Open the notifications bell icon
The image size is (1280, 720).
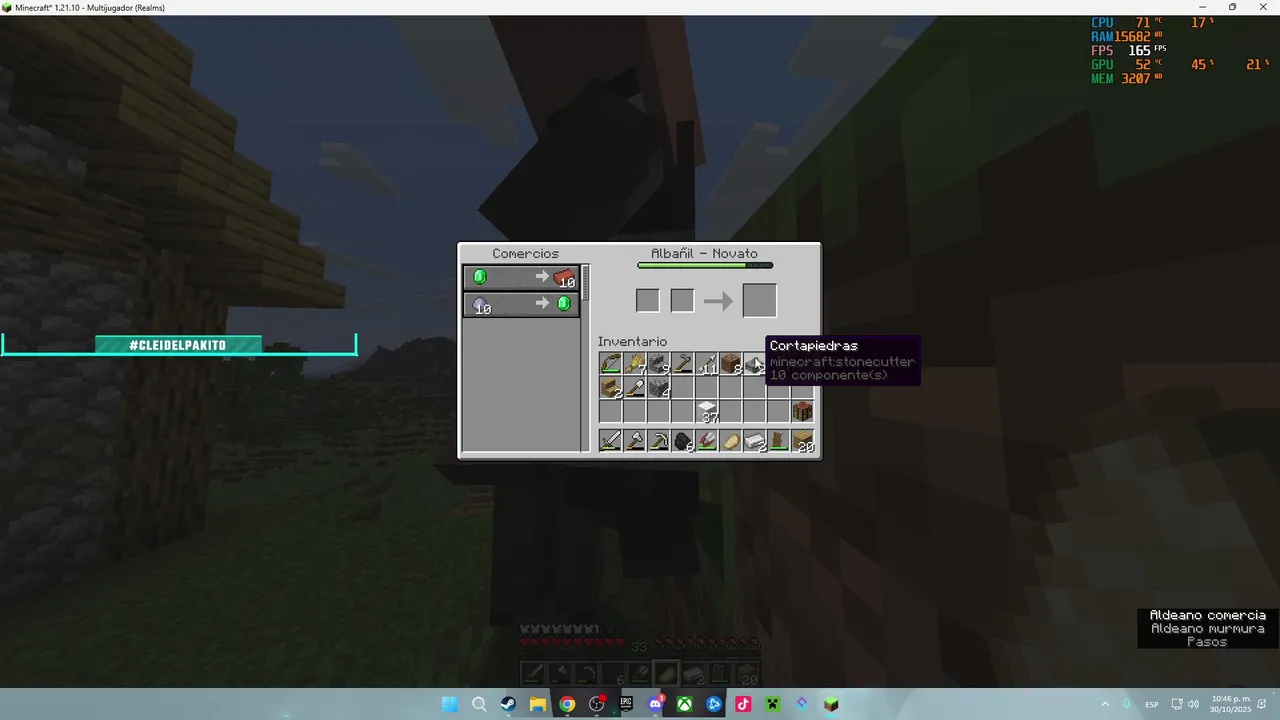[x=1263, y=704]
